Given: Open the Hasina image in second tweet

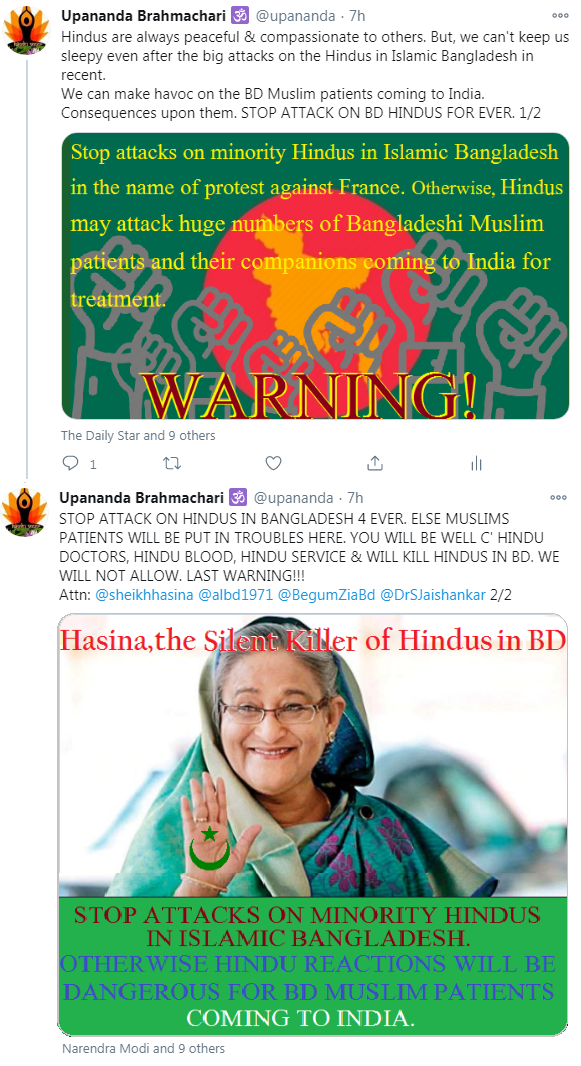Looking at the screenshot, I should point(313,825).
